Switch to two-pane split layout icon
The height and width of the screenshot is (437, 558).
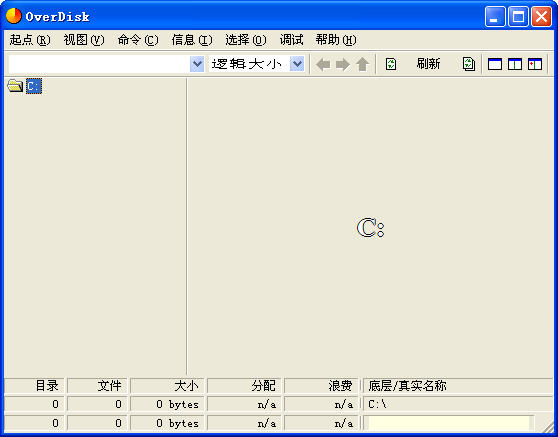[515, 64]
